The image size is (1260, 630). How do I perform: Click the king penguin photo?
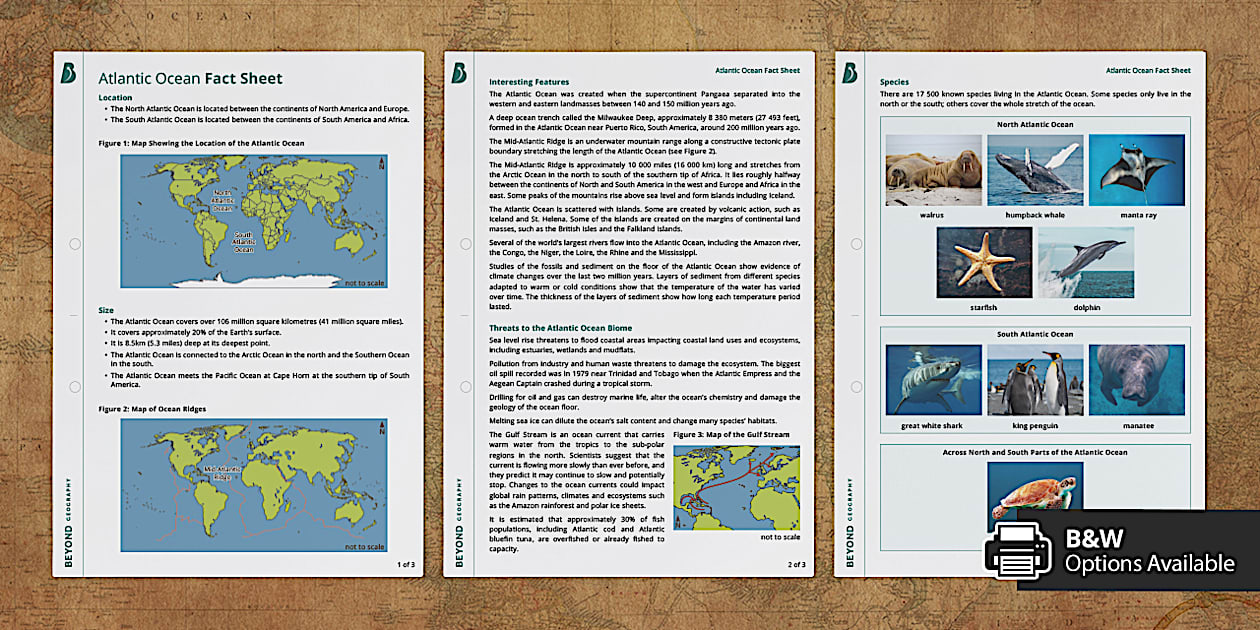[x=1034, y=381]
